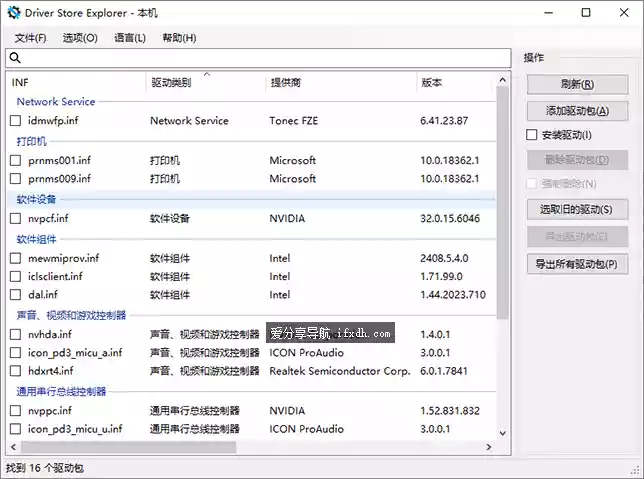Select version 6.0.1.7841 cell
This screenshot has width=644, height=479.
point(444,371)
